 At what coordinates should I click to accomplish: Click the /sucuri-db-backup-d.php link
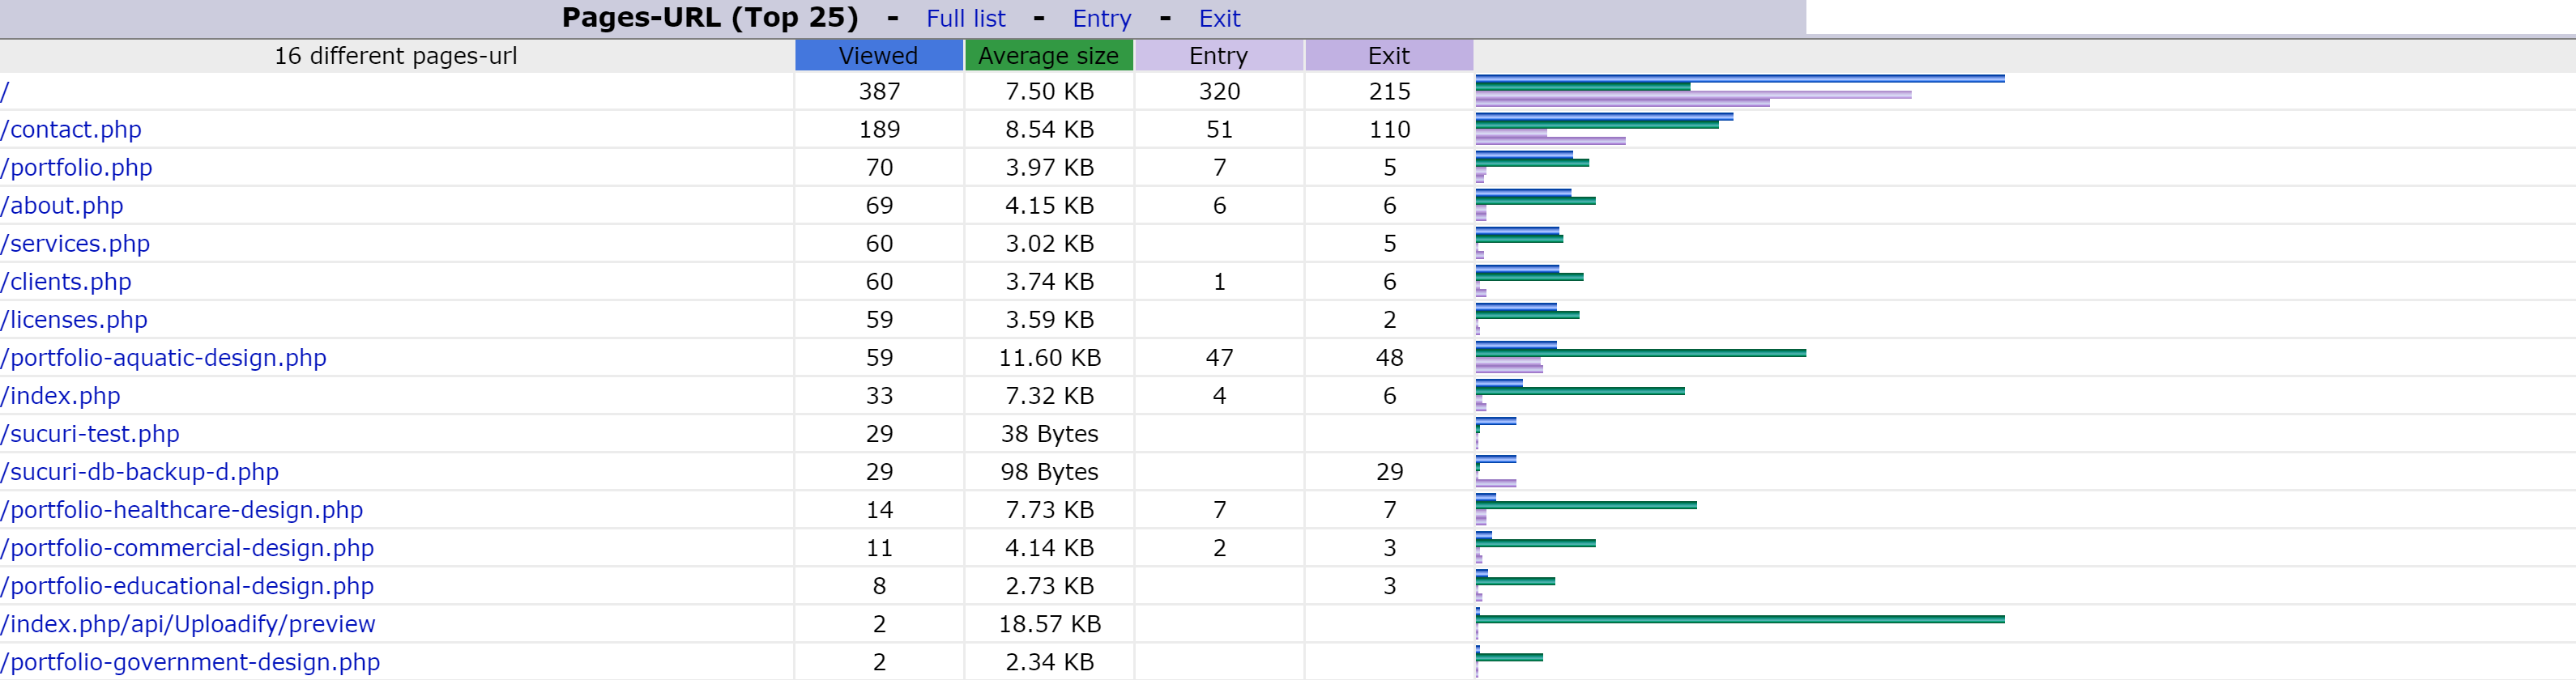(x=140, y=472)
